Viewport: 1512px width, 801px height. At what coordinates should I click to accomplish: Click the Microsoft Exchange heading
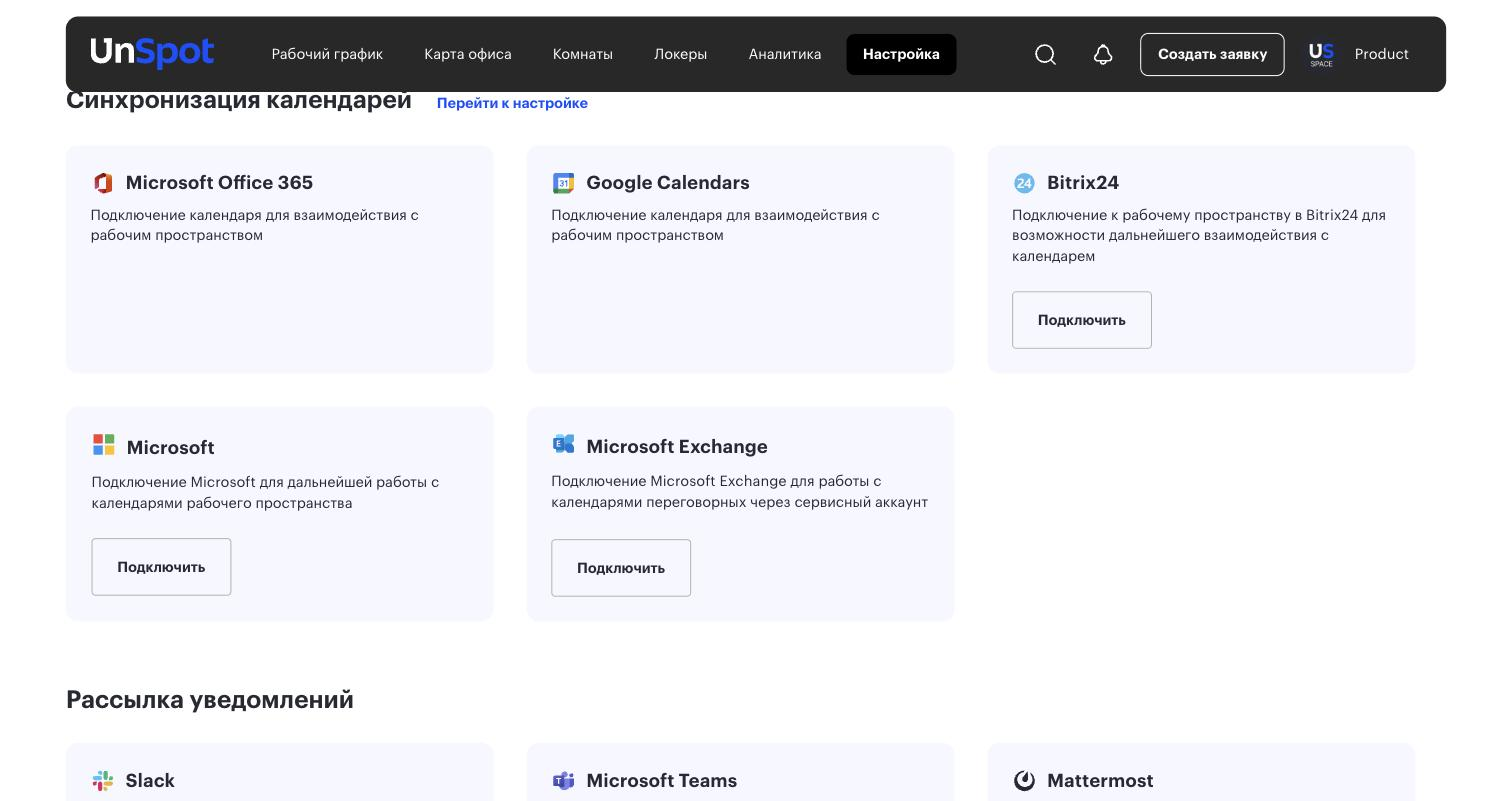pos(677,447)
